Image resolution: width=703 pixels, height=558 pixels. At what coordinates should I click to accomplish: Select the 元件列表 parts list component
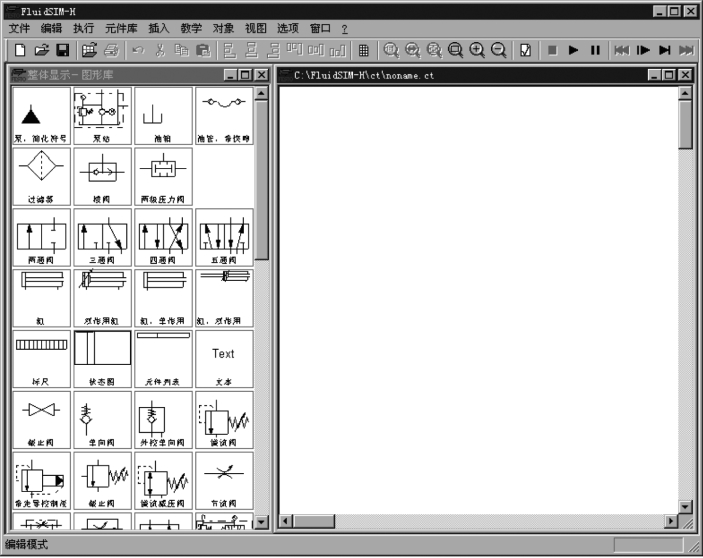pyautogui.click(x=163, y=359)
